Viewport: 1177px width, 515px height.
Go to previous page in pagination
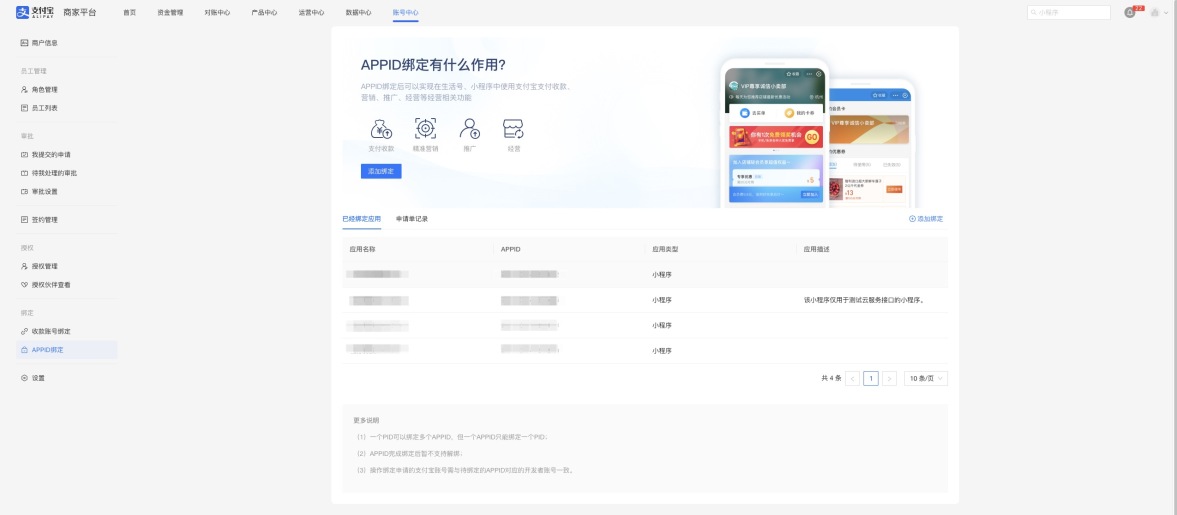point(852,378)
